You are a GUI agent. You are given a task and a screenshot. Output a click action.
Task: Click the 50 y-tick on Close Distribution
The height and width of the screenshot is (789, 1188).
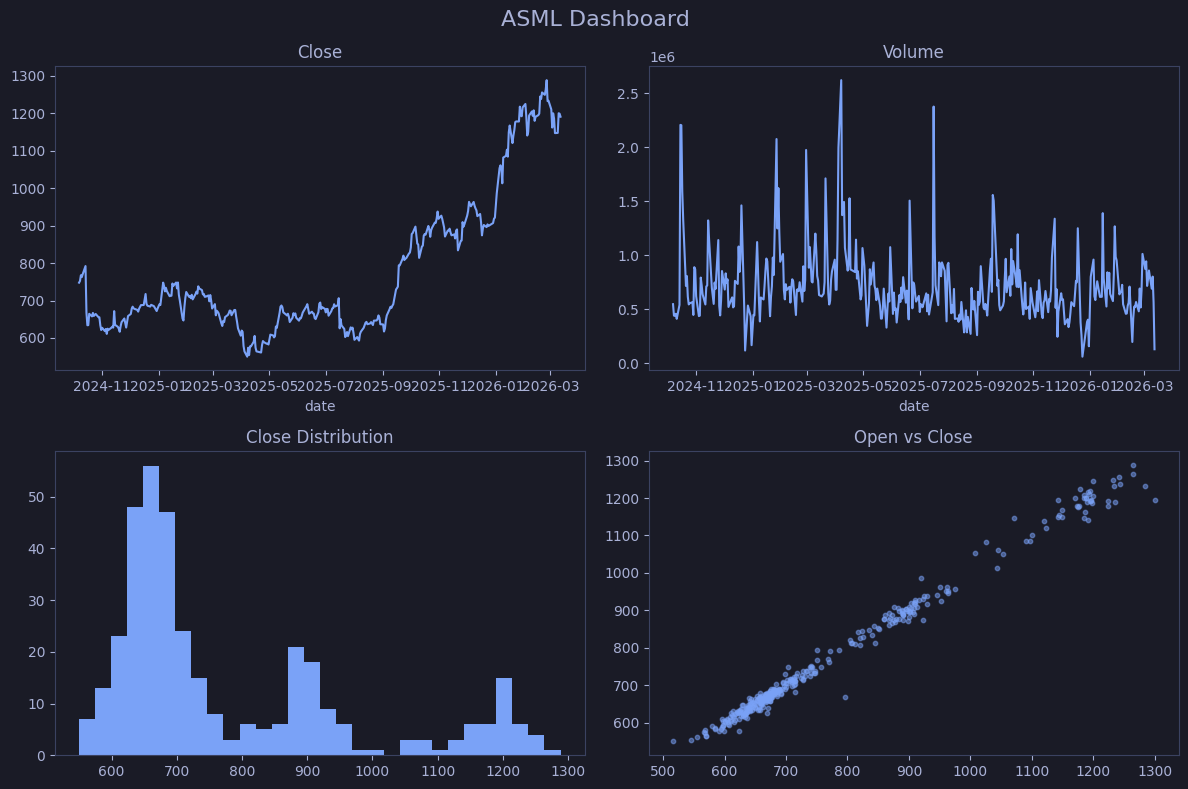[36, 498]
